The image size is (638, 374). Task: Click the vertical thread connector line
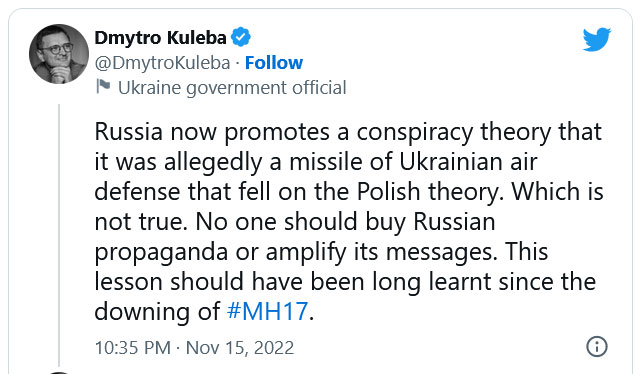click(59, 235)
